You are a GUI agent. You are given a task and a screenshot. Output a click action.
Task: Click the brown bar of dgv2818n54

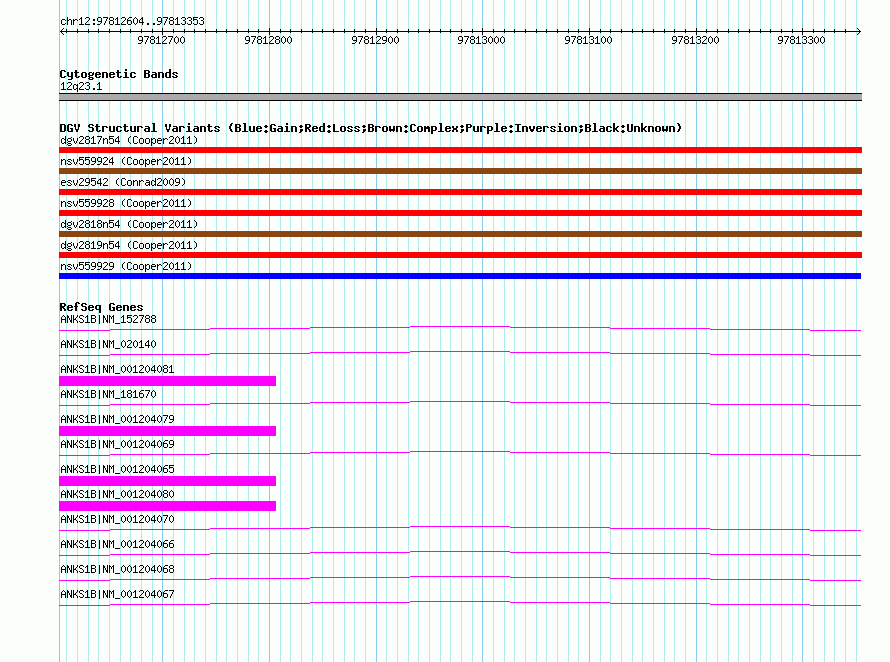click(460, 234)
